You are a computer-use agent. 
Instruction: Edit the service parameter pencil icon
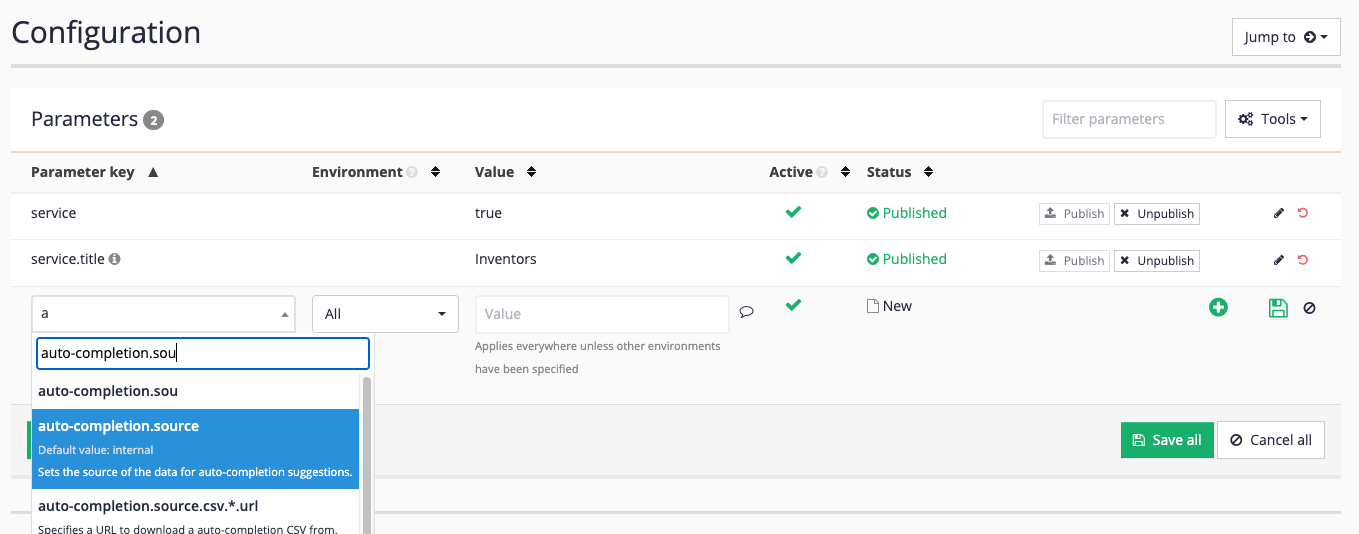tap(1278, 213)
